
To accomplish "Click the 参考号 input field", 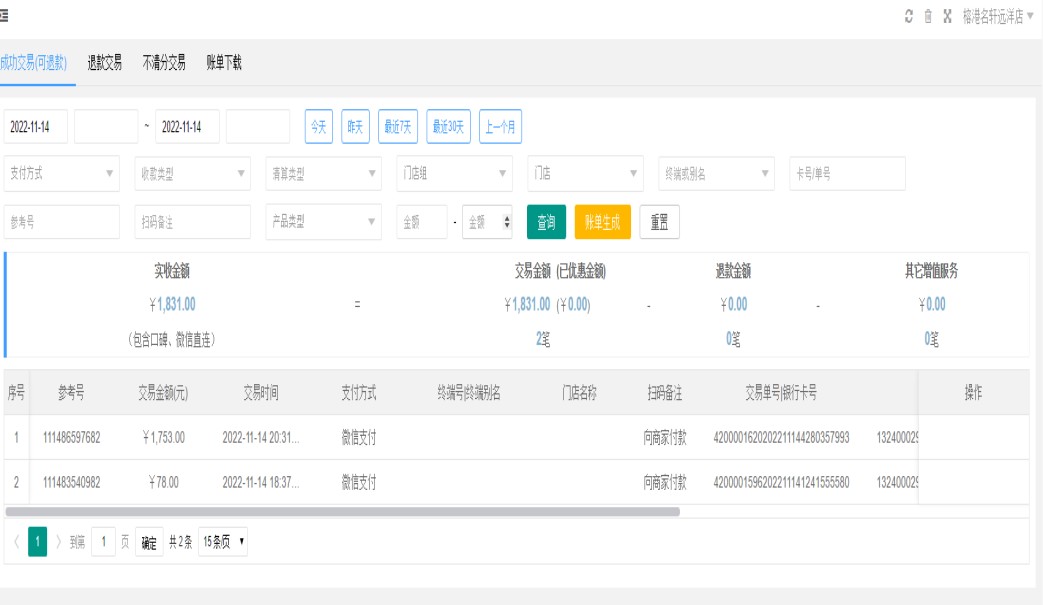I will (61, 222).
